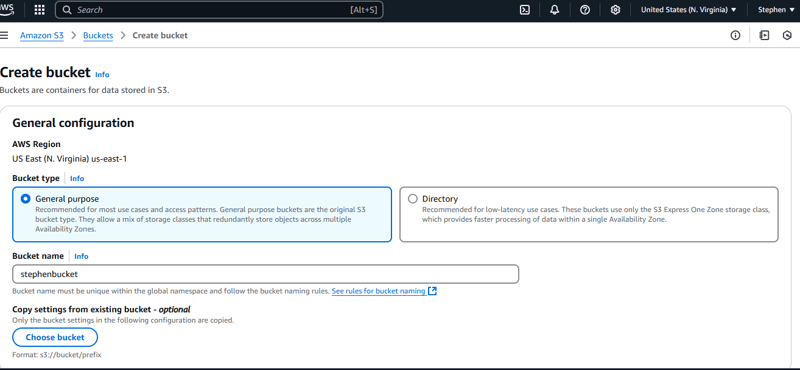The width and height of the screenshot is (800, 370).
Task: Go to Amazon S3 breadcrumb
Action: click(x=42, y=35)
